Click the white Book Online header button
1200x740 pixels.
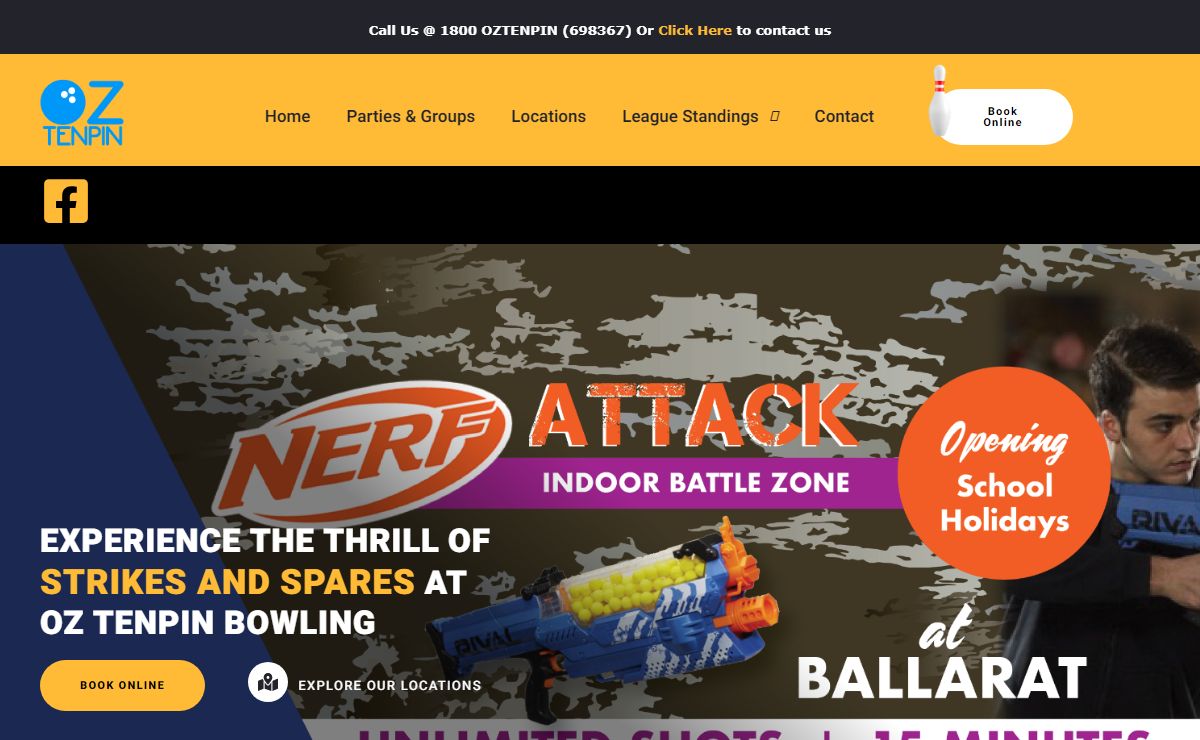coord(1002,117)
